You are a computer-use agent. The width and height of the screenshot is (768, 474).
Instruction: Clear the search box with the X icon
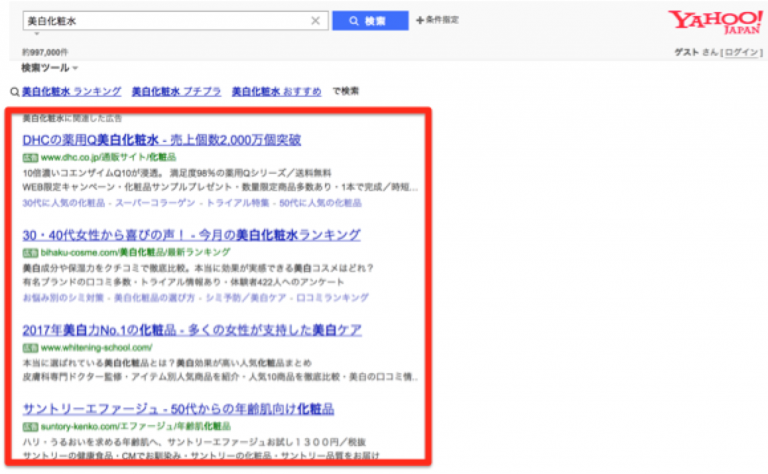[x=315, y=21]
